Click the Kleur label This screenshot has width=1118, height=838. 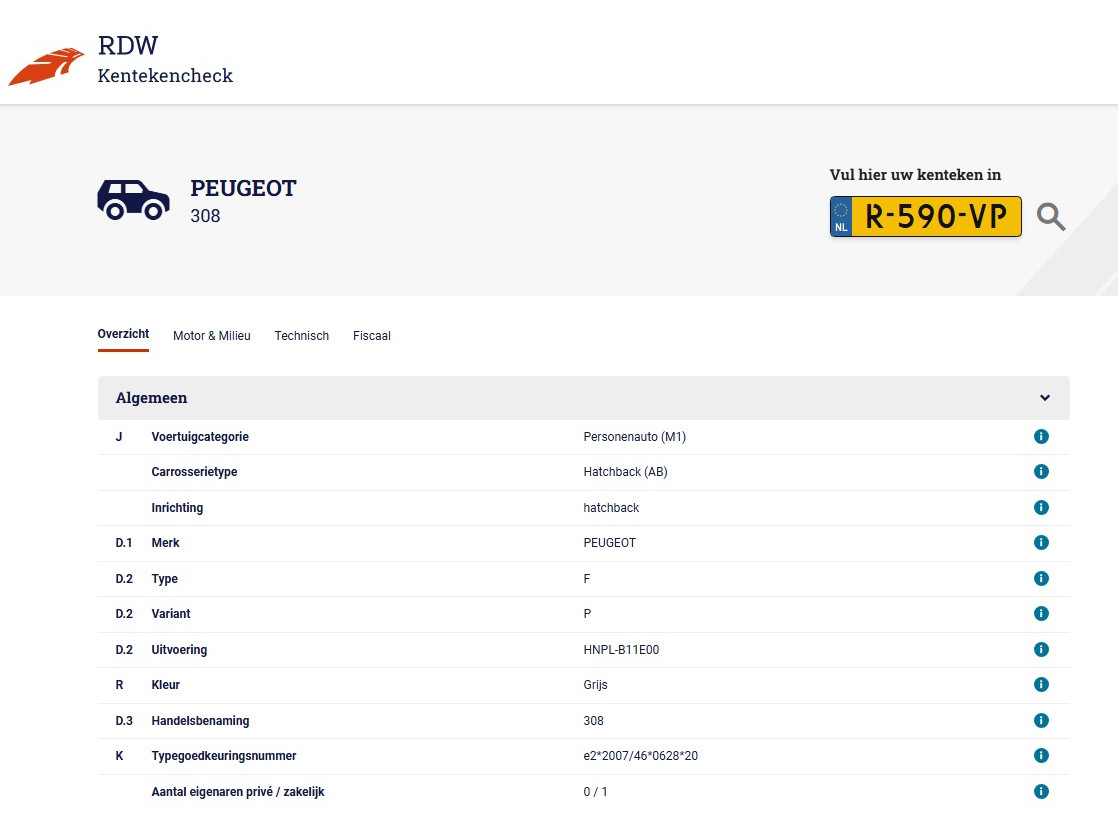click(x=165, y=685)
